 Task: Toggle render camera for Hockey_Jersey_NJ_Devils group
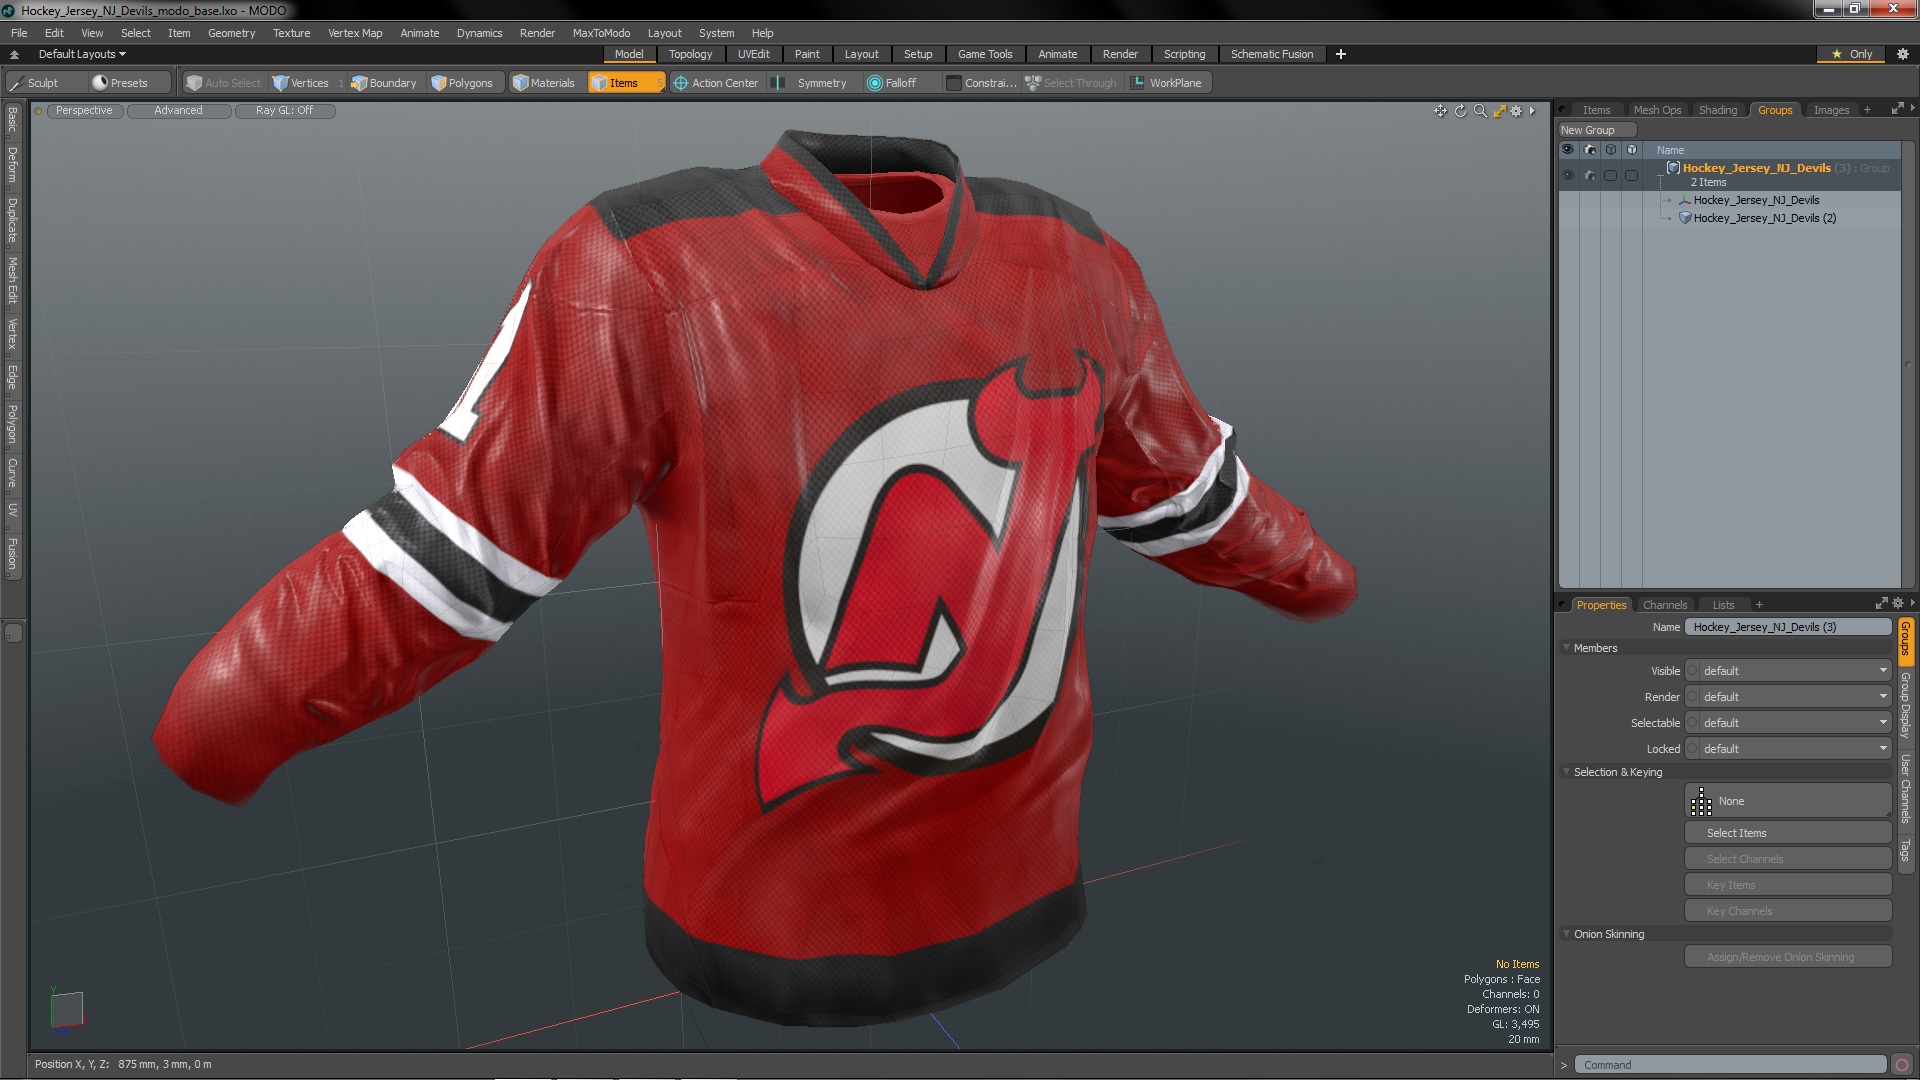click(1589, 175)
